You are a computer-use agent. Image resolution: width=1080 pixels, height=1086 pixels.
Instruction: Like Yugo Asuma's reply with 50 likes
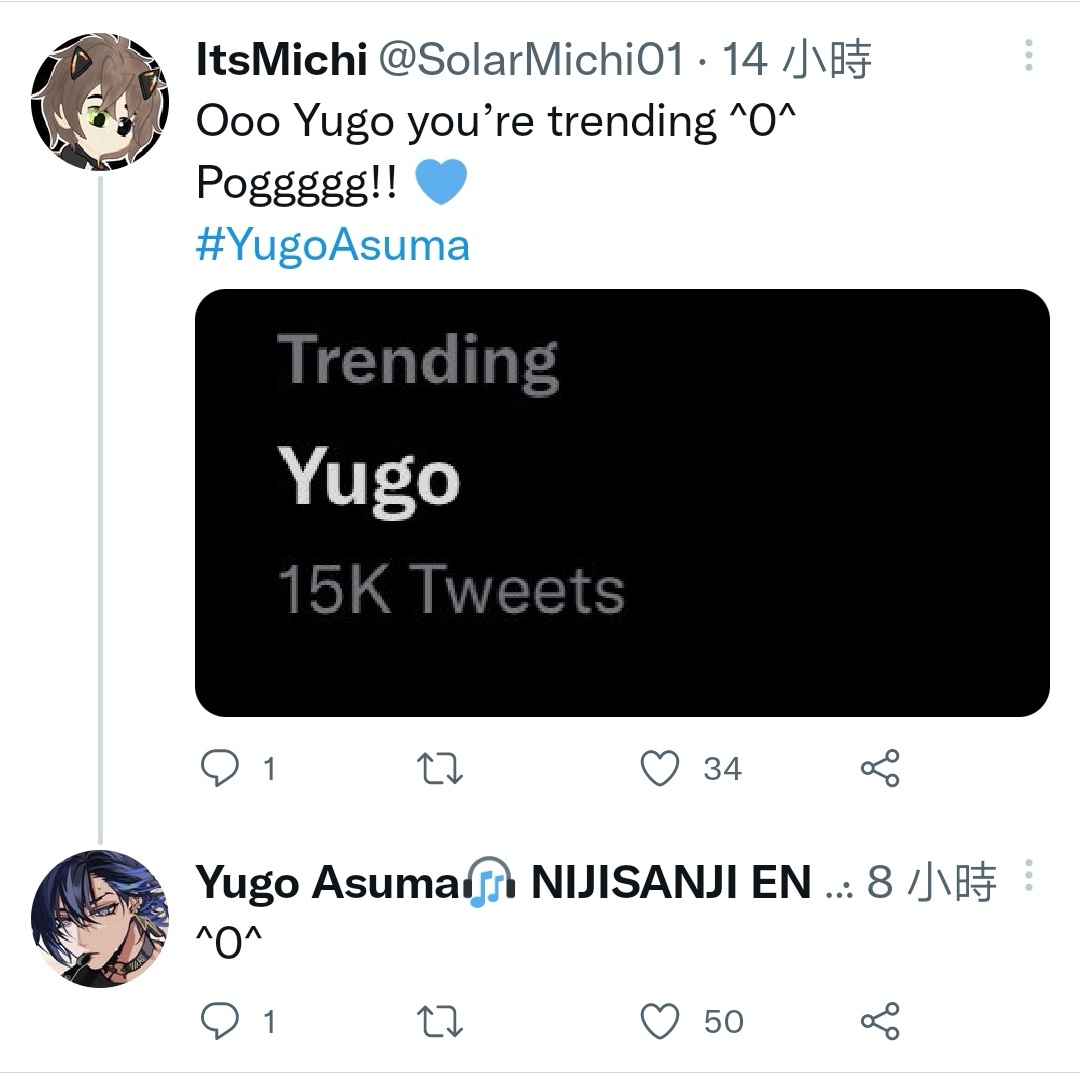point(659,1021)
